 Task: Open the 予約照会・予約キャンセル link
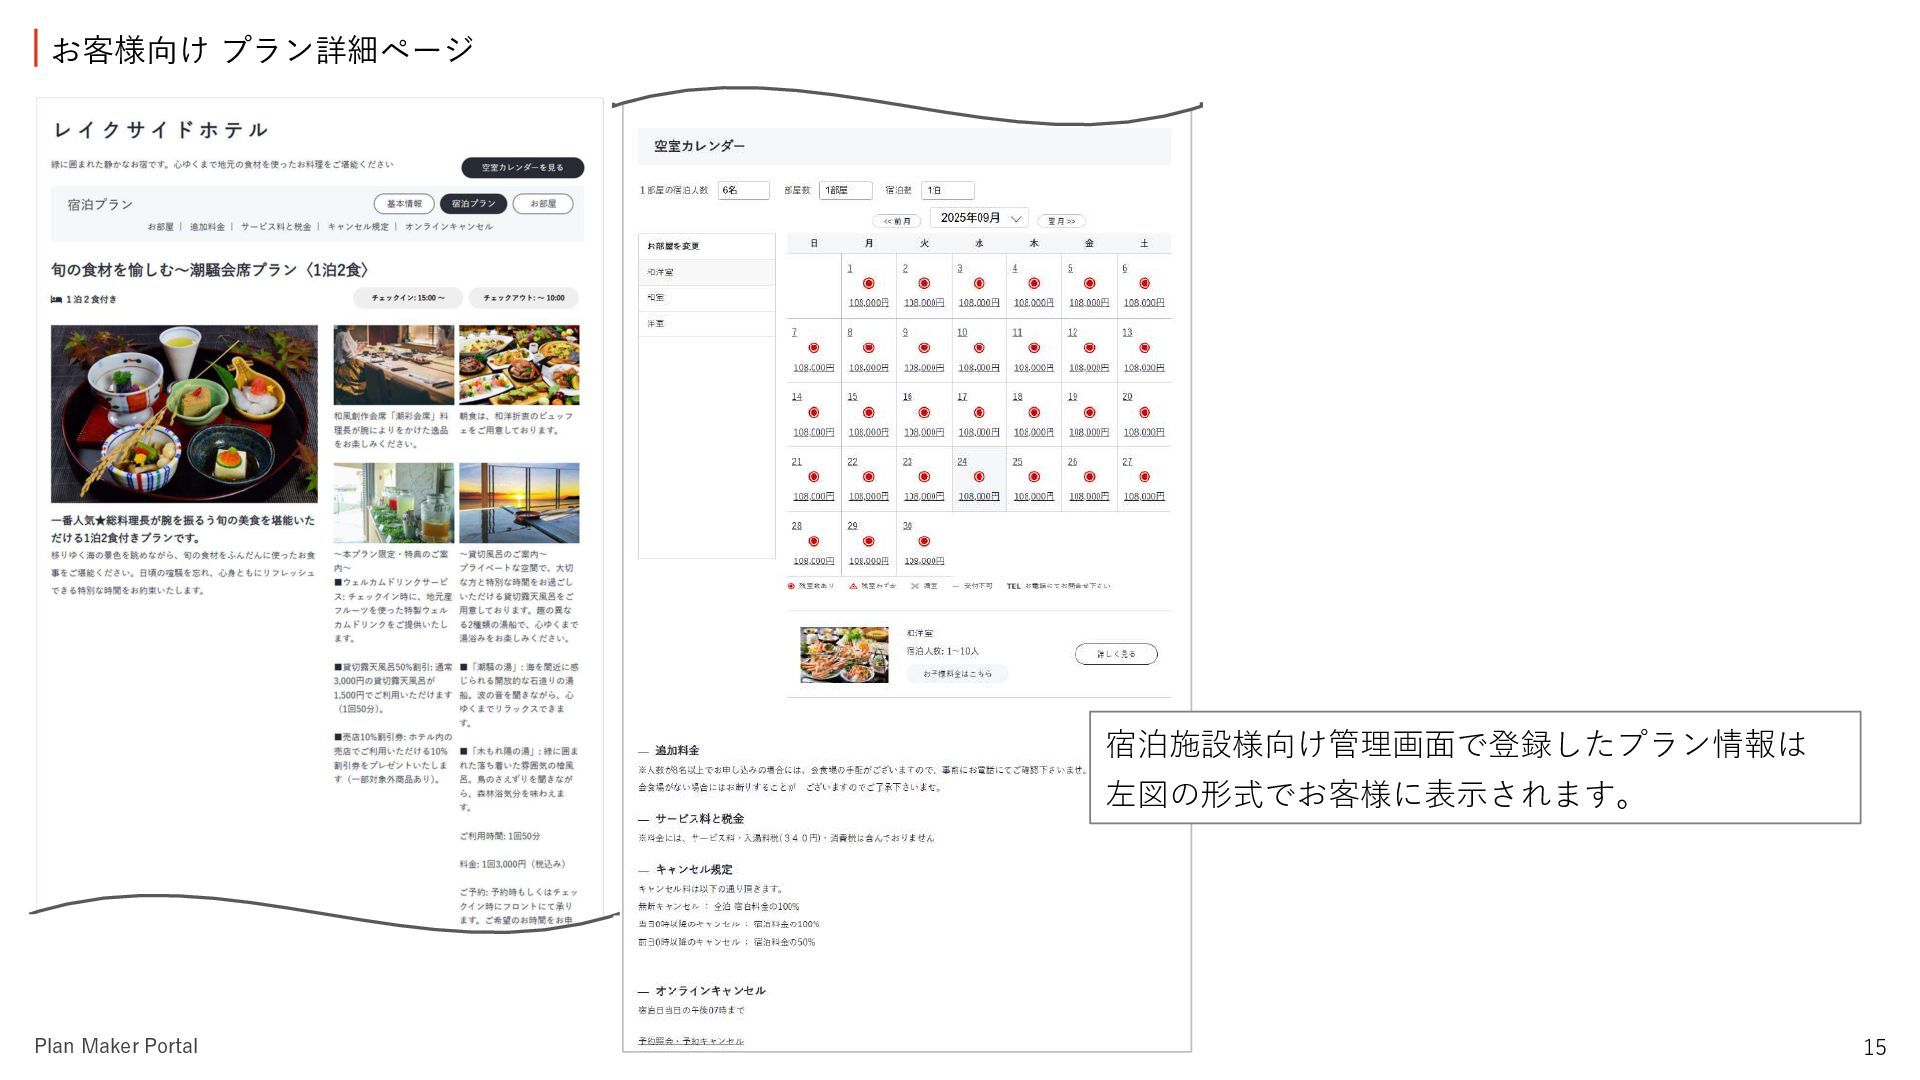(x=691, y=1041)
